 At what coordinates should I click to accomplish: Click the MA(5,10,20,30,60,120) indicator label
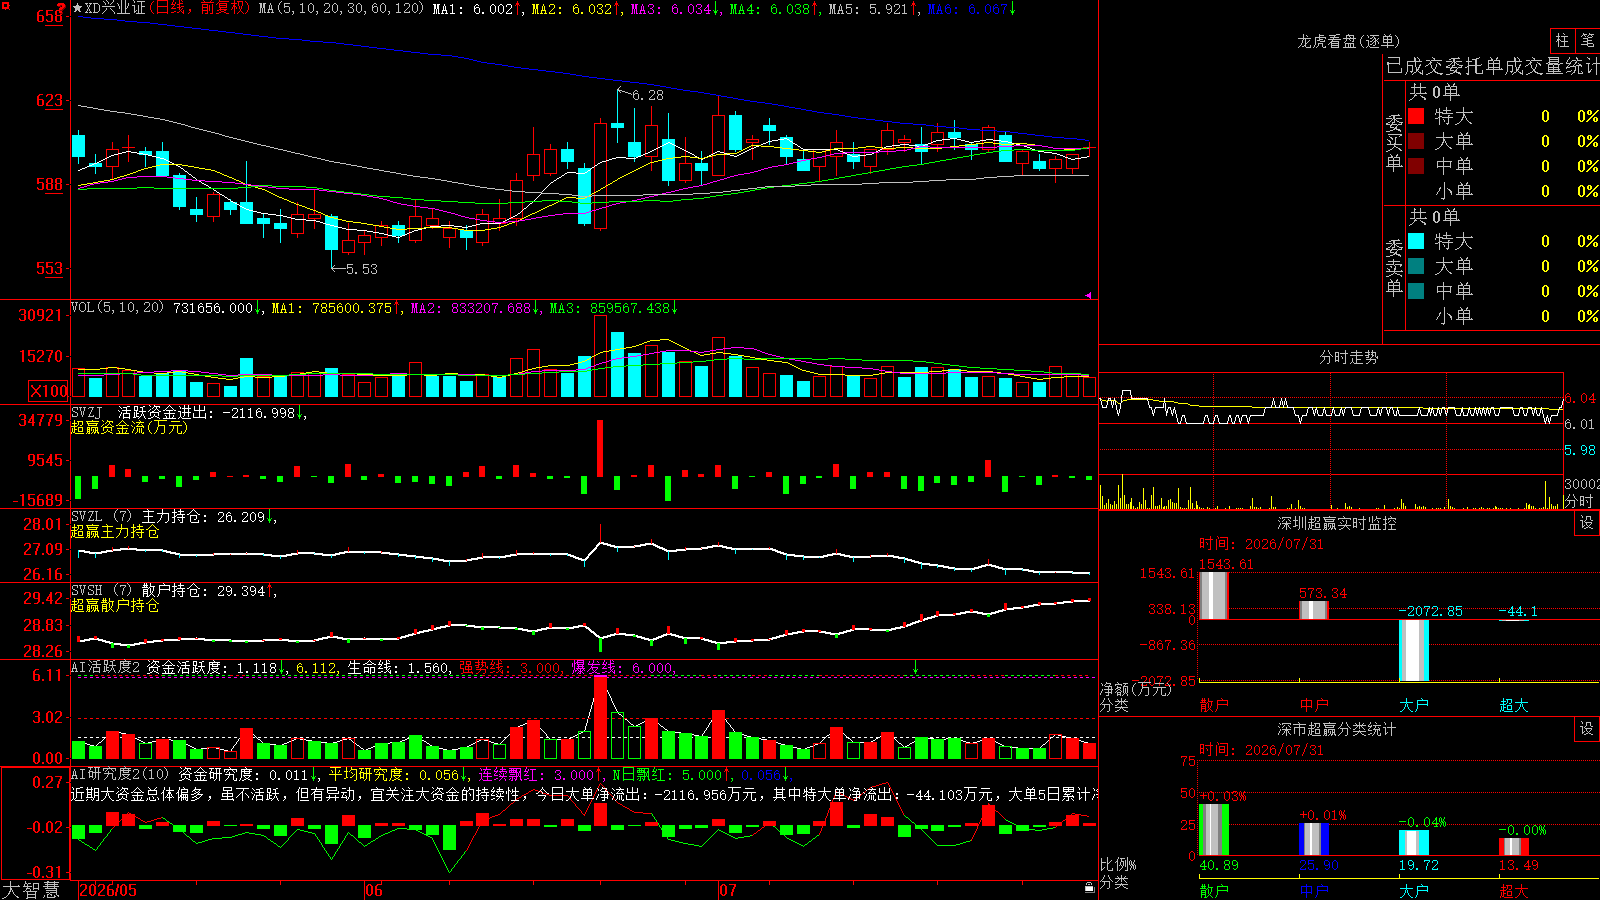341,9
